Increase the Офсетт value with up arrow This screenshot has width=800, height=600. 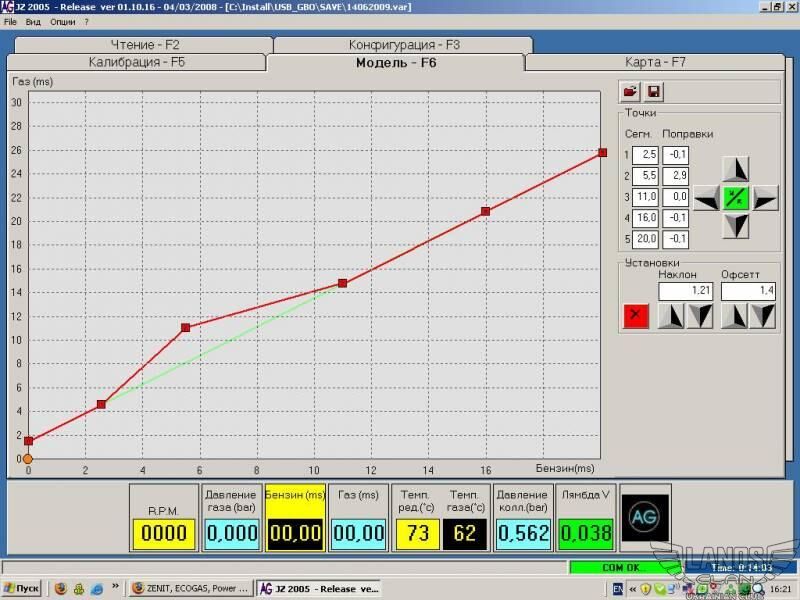point(735,316)
